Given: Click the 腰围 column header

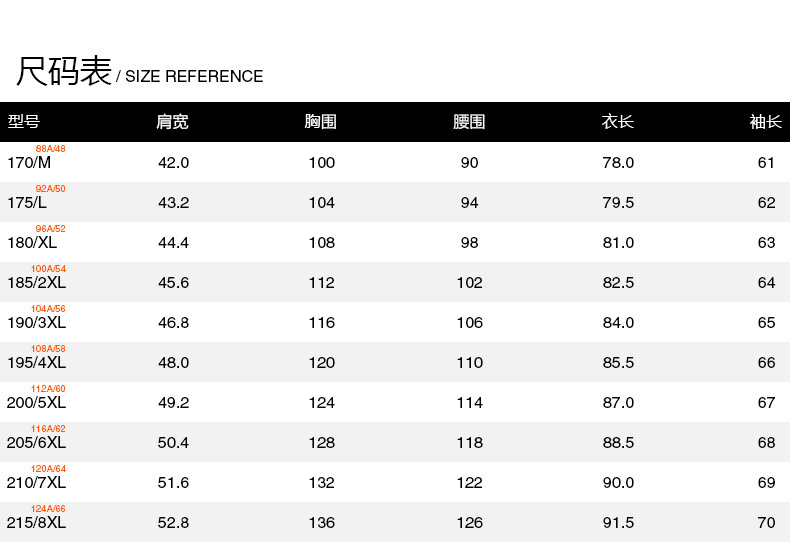Looking at the screenshot, I should (469, 122).
